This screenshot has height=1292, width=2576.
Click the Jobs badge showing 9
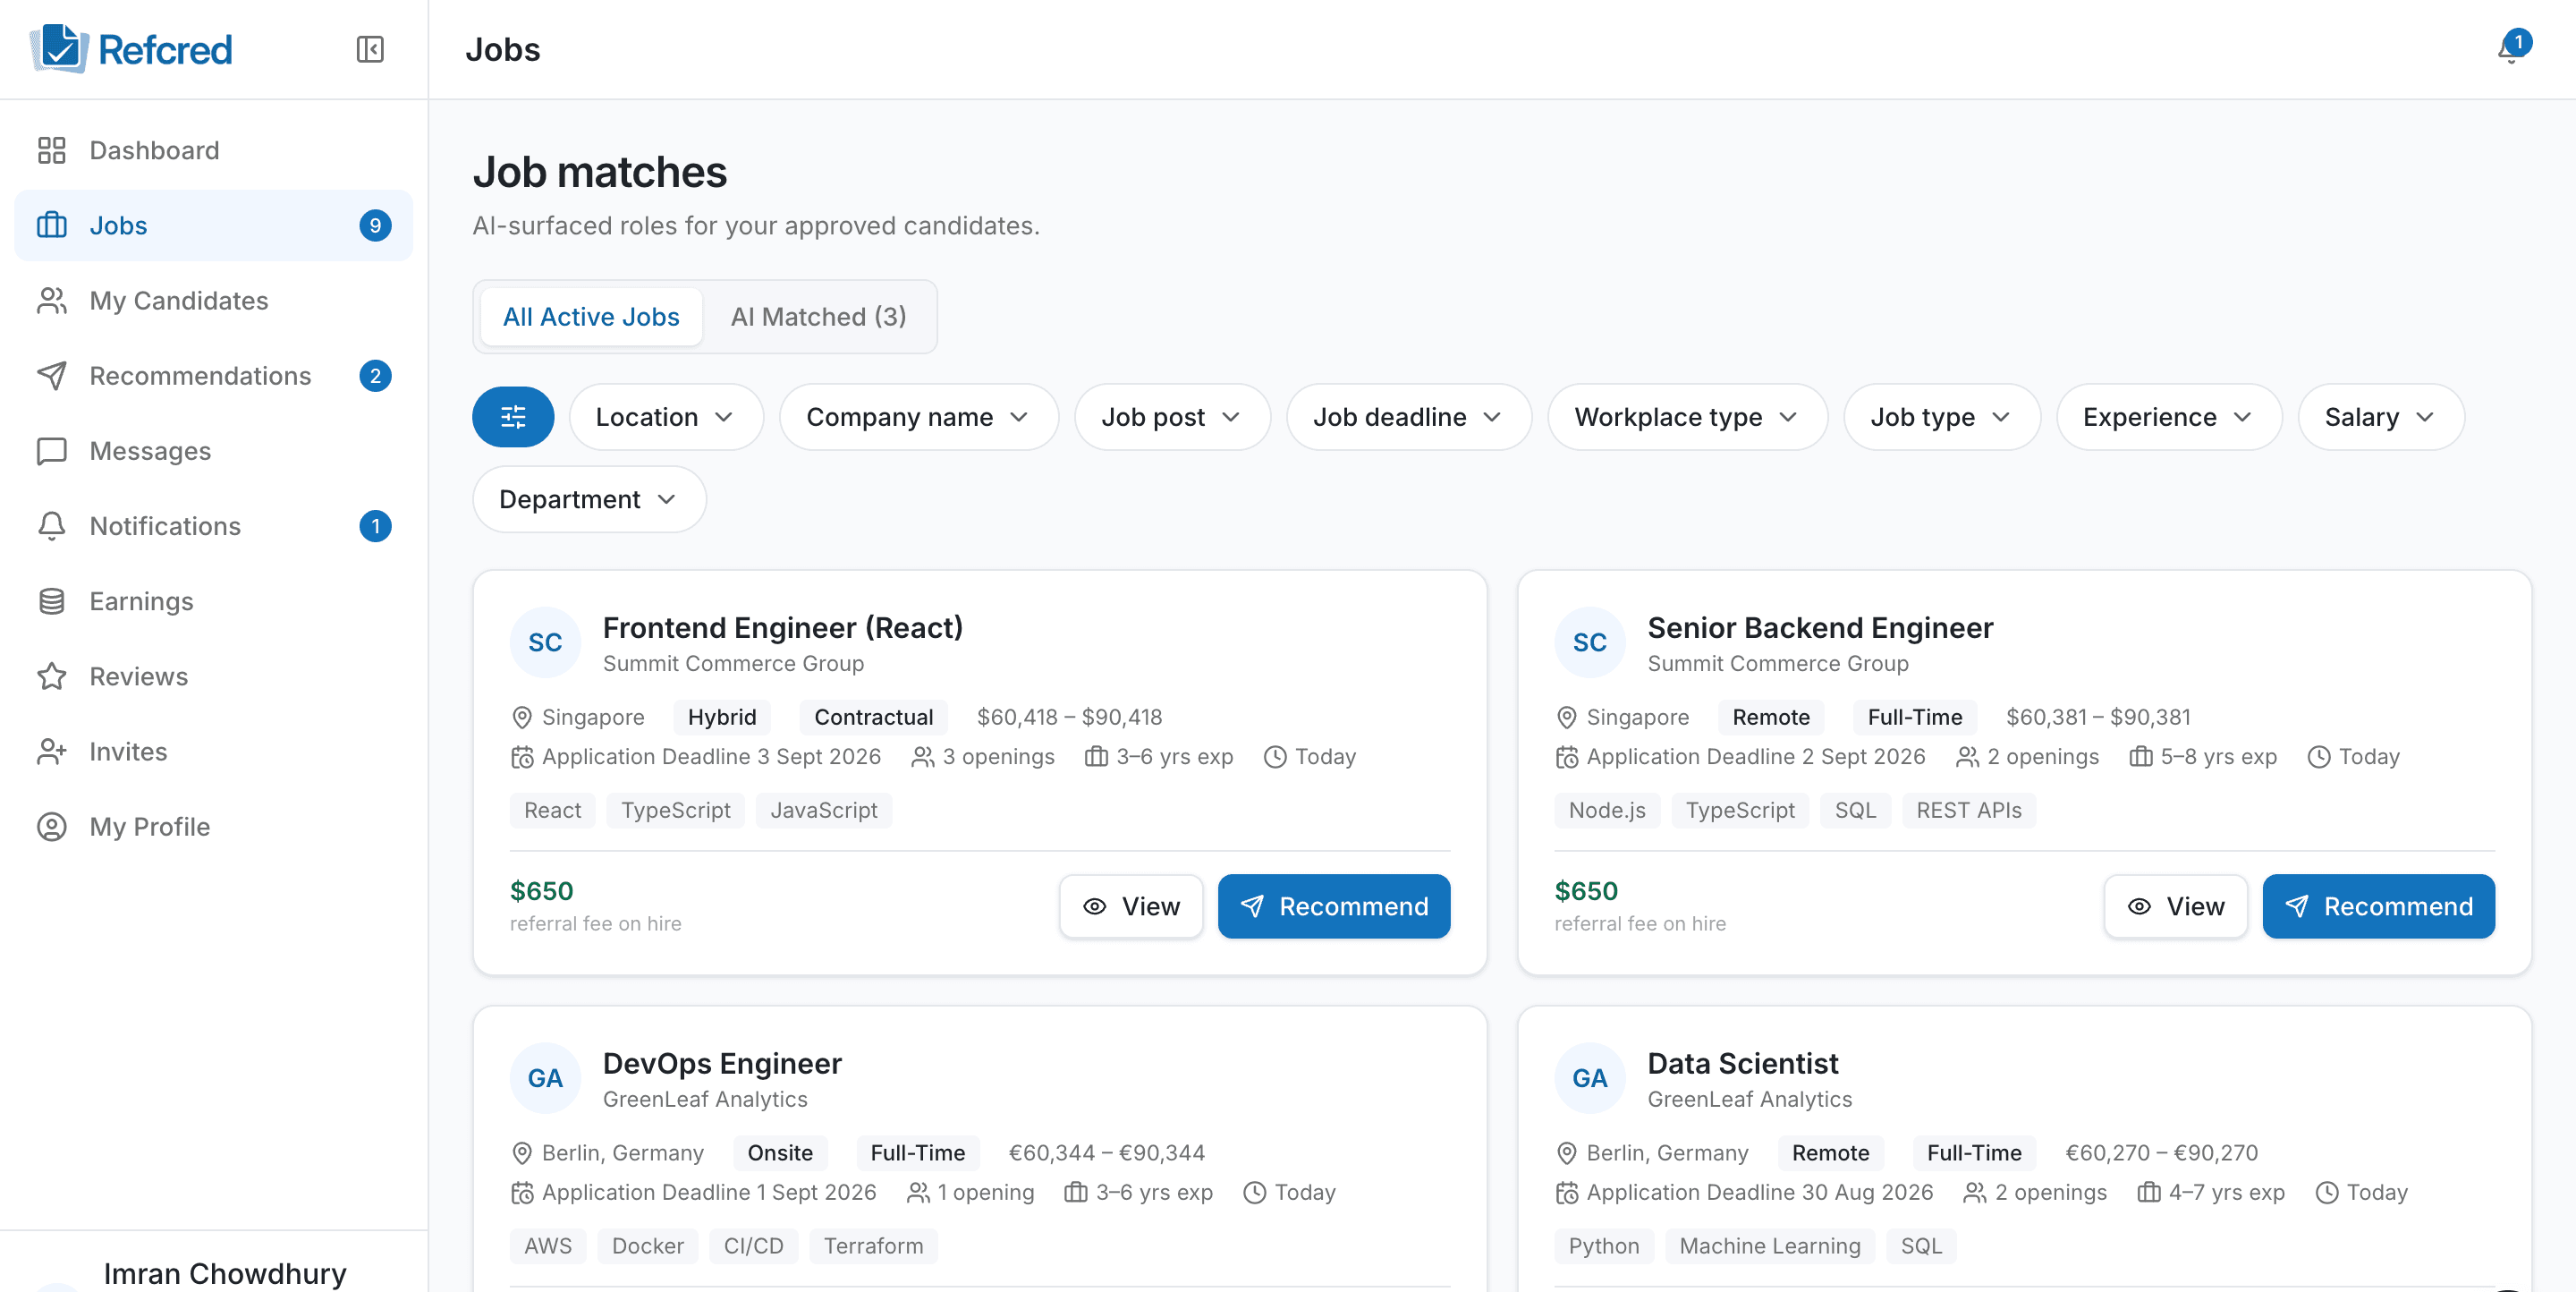point(375,225)
